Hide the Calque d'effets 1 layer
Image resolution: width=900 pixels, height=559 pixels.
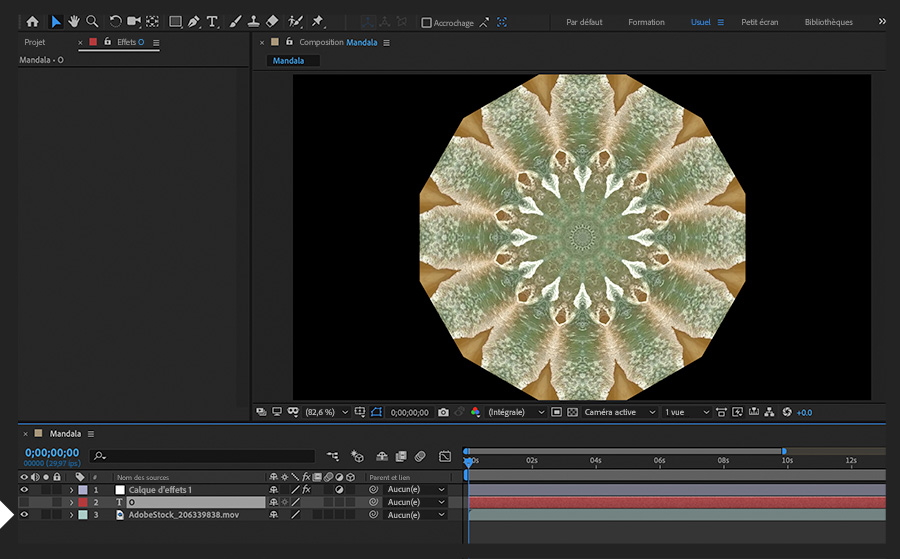coord(24,490)
